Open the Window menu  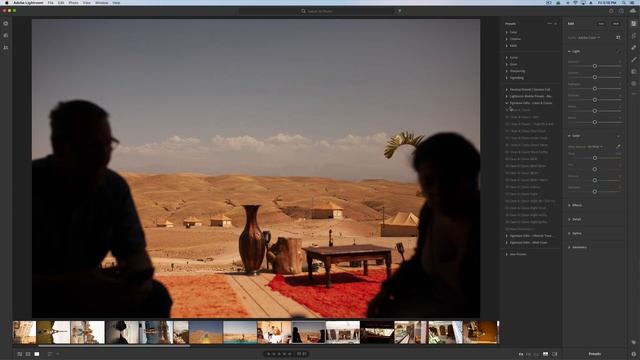click(x=102, y=2)
